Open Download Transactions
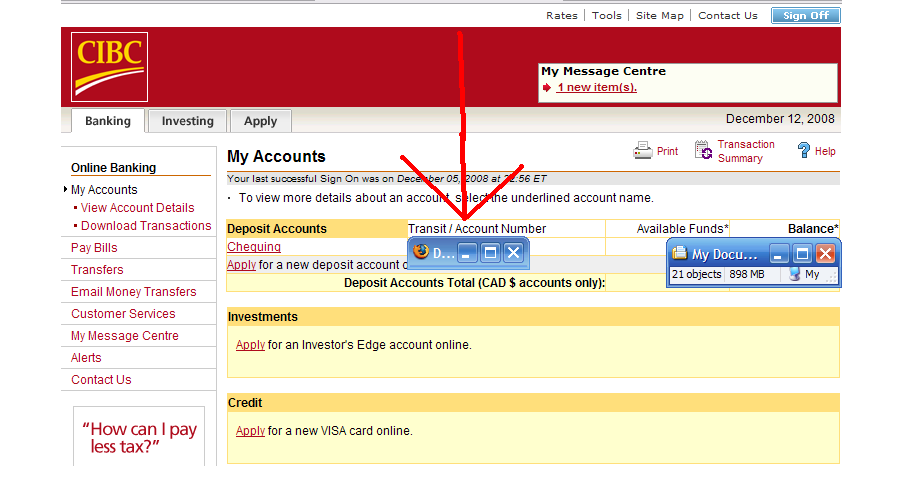This screenshot has width=899, height=484. [146, 226]
